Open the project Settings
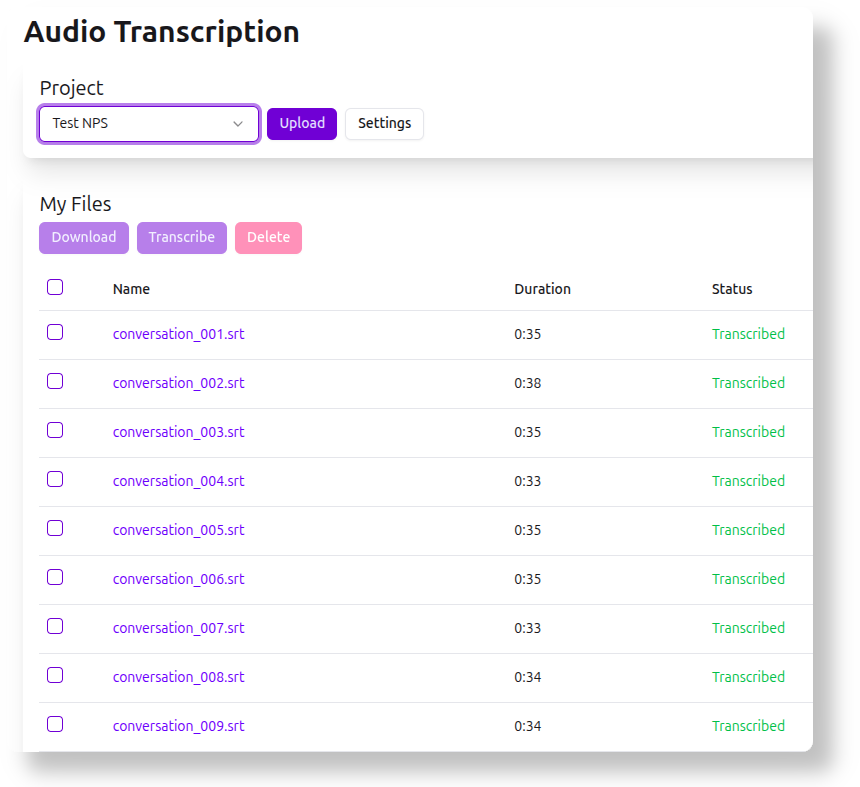Viewport: 860px width, 787px height. tap(384, 124)
